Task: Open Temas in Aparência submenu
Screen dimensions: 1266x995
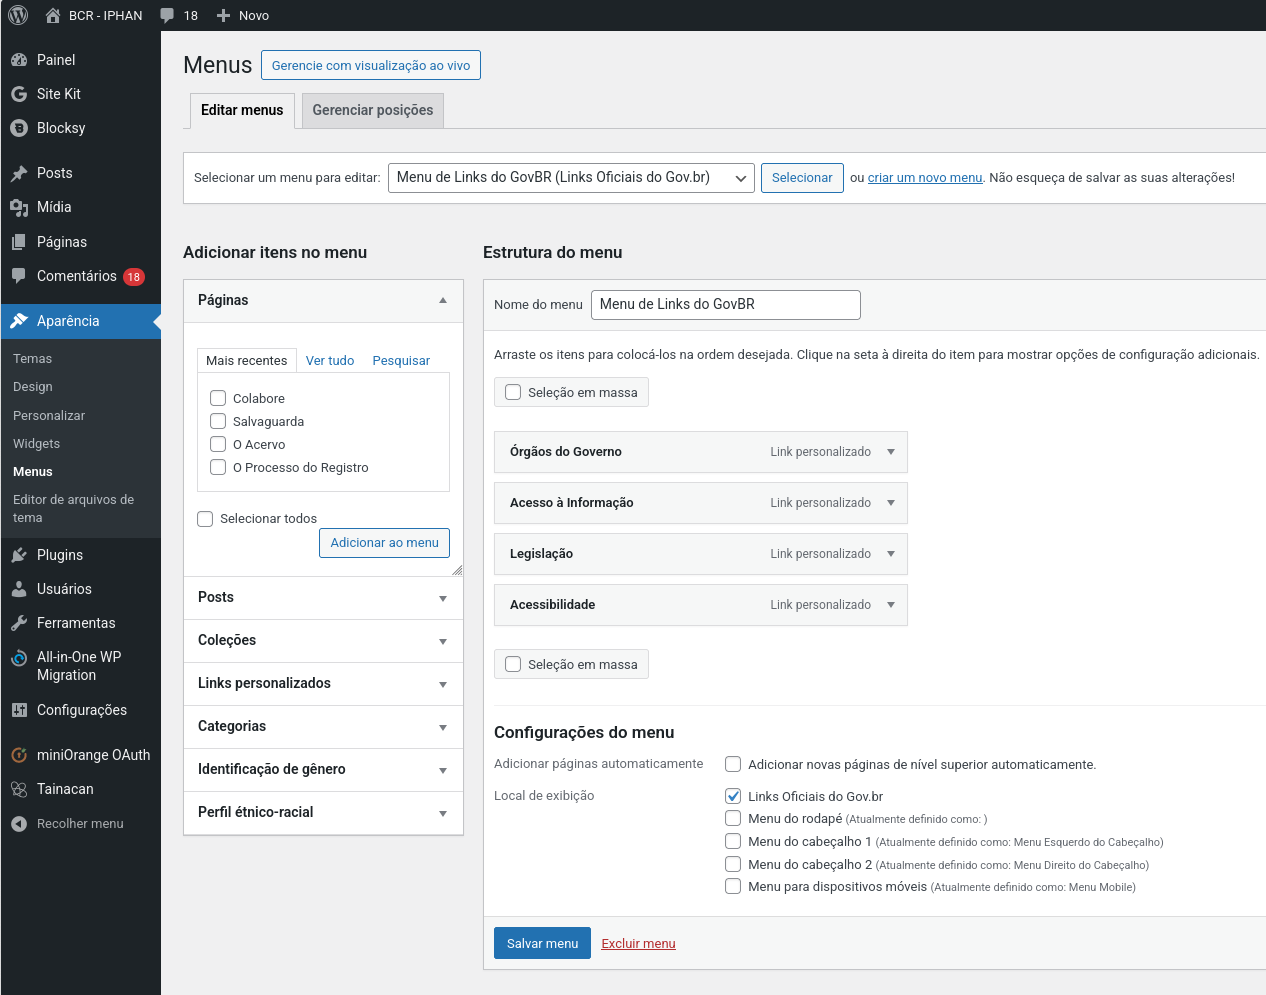Action: (32, 359)
